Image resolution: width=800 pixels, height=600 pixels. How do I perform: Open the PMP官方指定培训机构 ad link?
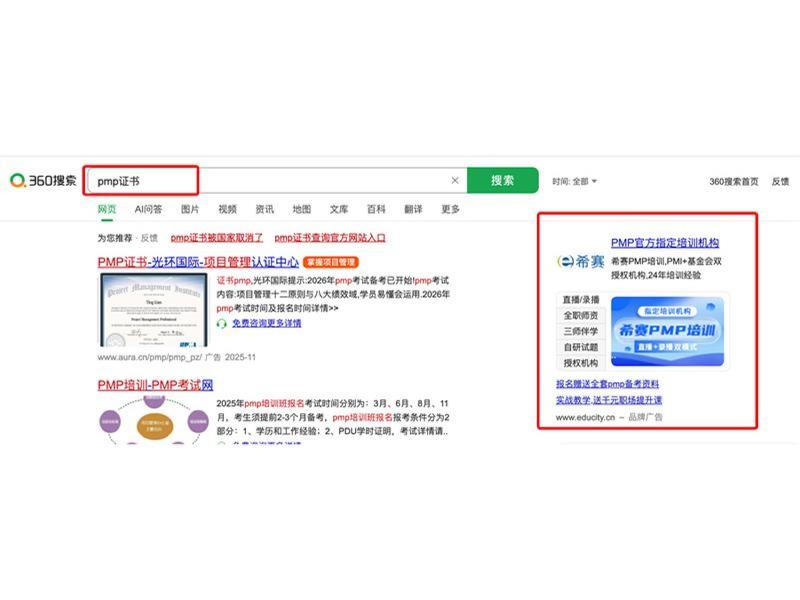coord(665,243)
